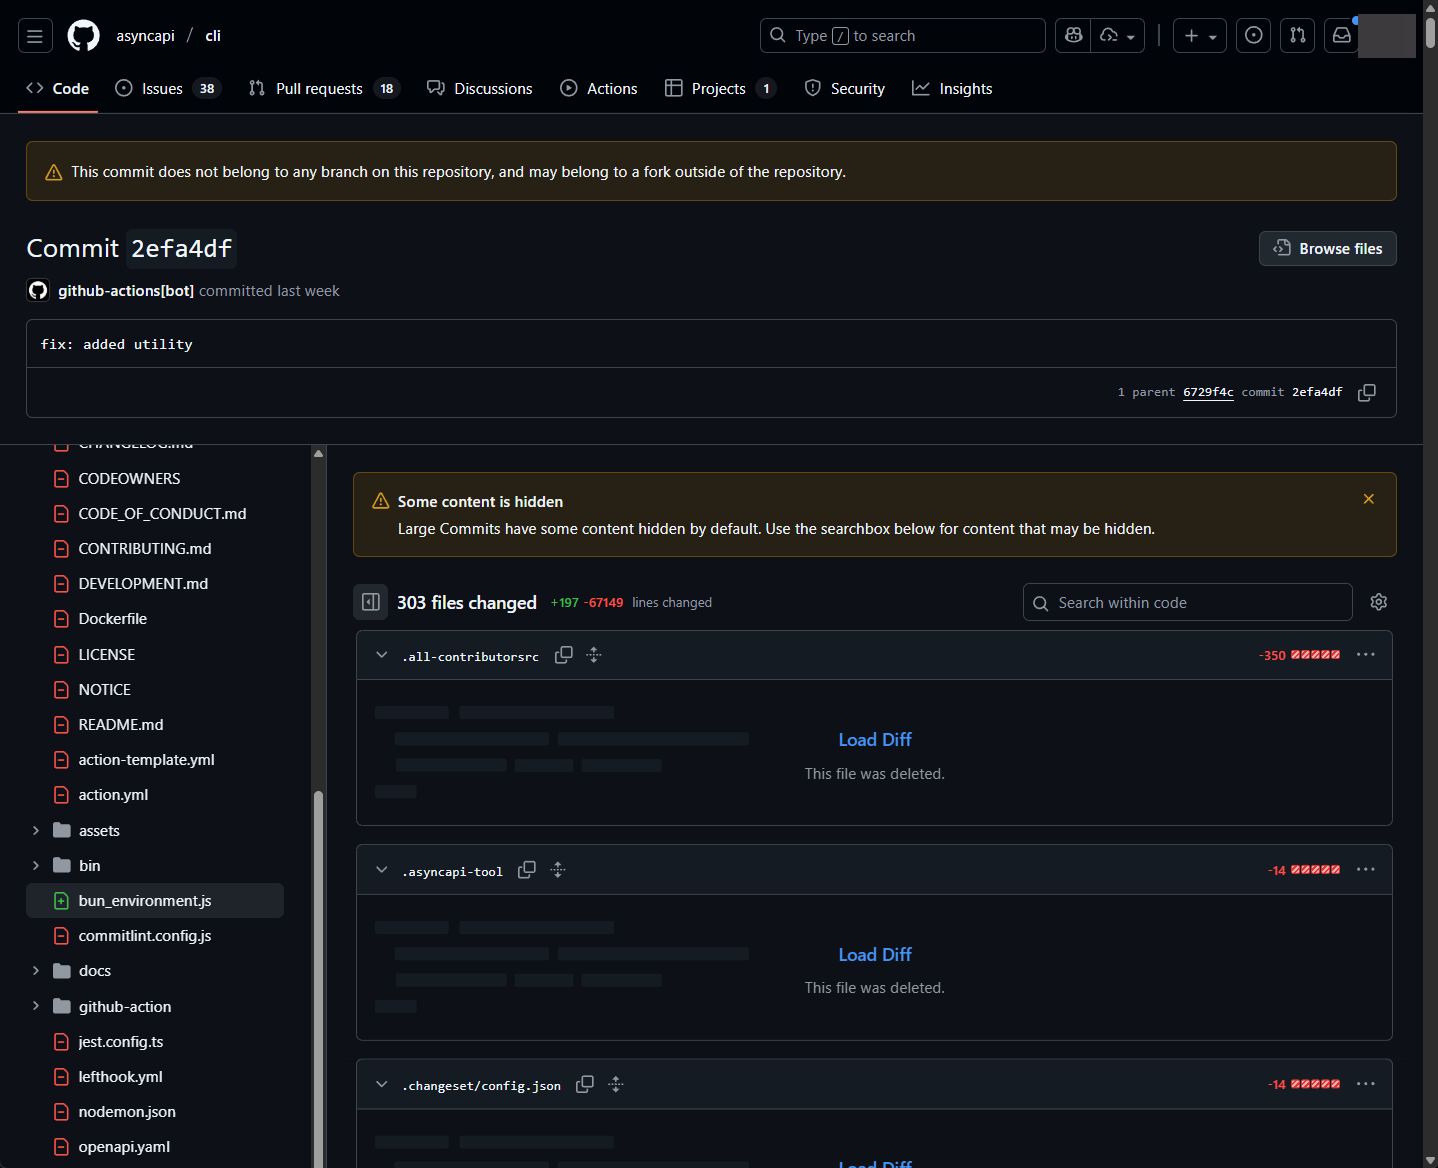Go to GitHub homepage via logo

tap(84, 36)
